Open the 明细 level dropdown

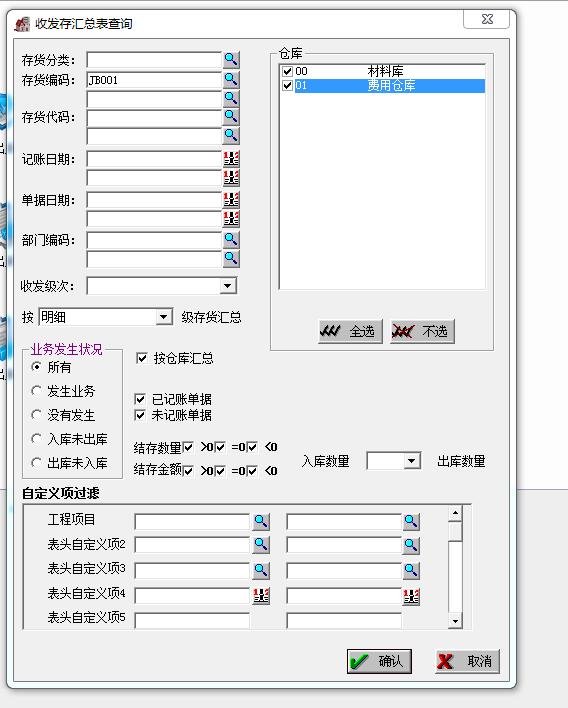tap(164, 317)
